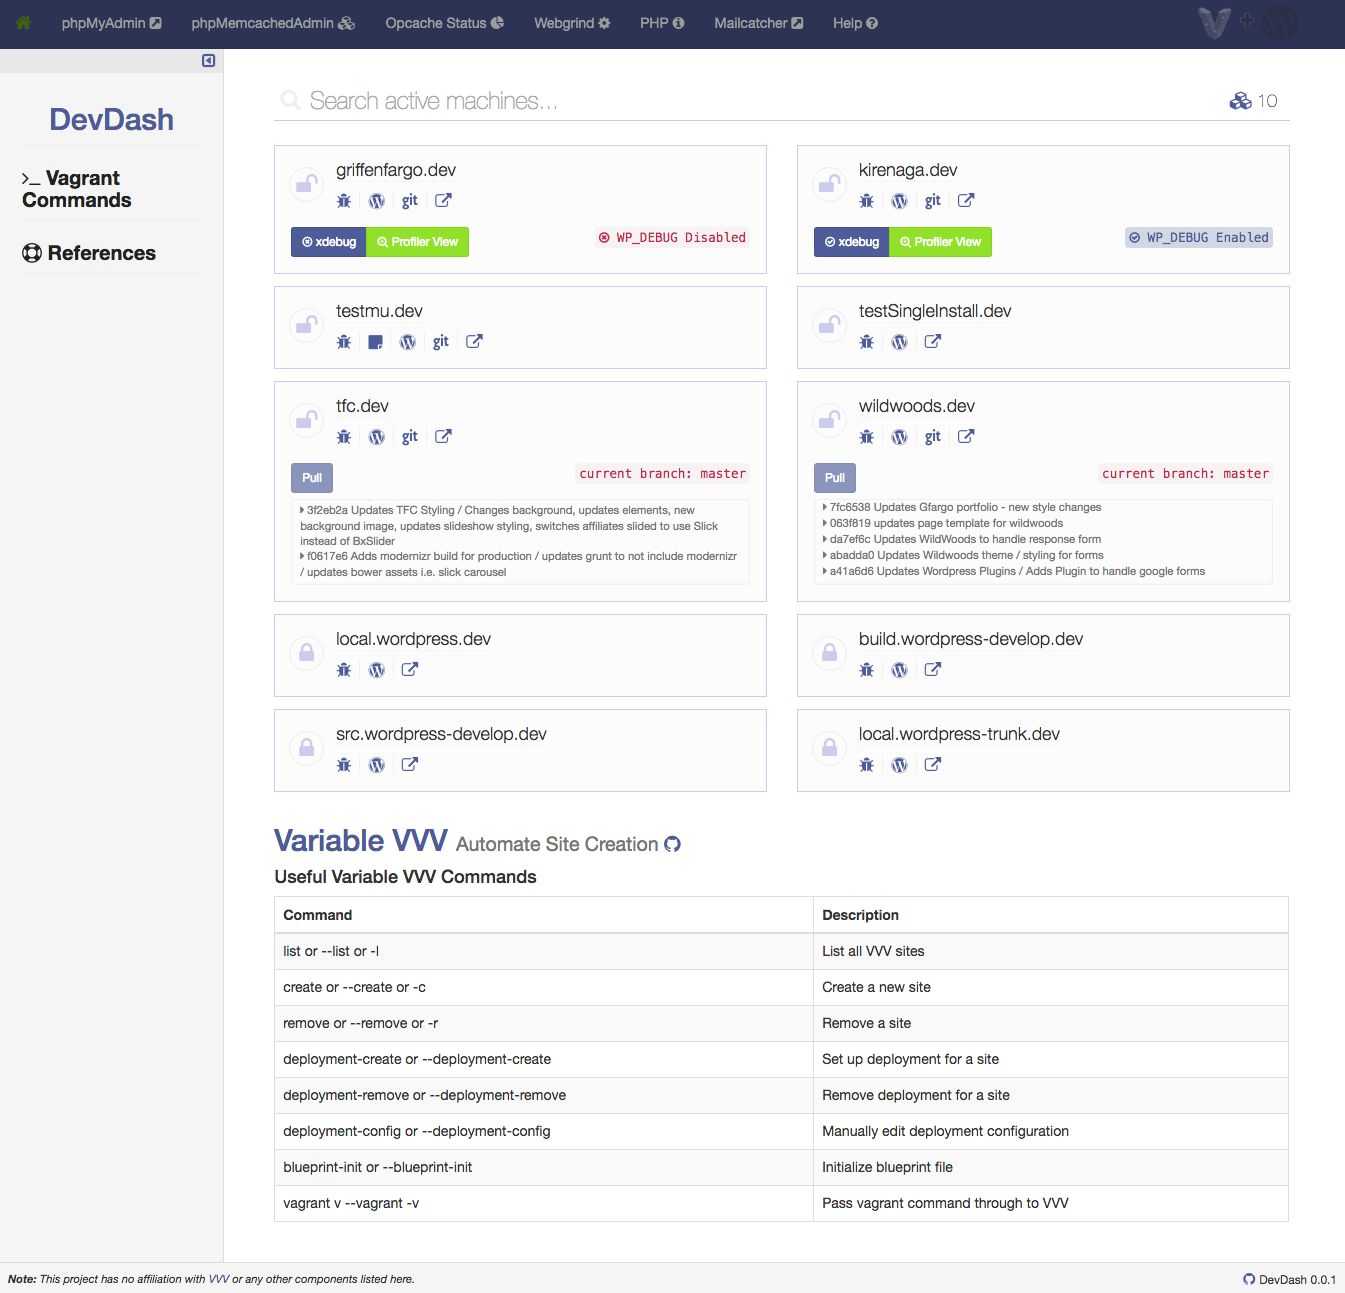Click the DevDash title in sidebar
1345x1293 pixels.
point(111,120)
